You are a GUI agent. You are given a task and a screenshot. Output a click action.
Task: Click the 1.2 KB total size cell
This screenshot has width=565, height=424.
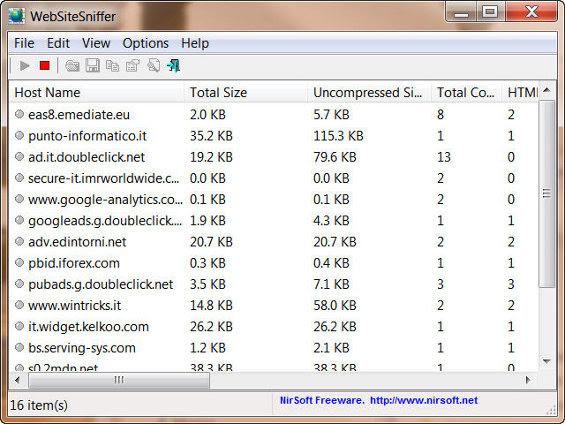coord(208,348)
